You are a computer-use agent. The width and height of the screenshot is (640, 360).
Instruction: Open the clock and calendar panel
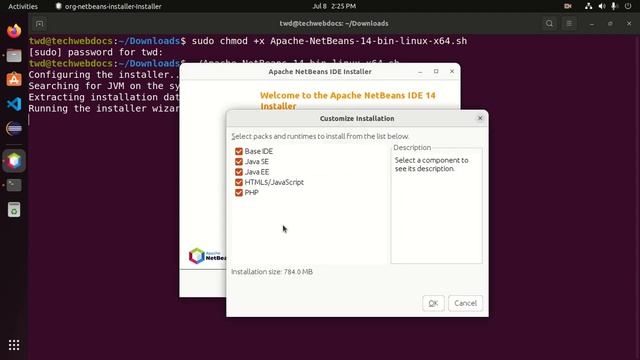(334, 6)
